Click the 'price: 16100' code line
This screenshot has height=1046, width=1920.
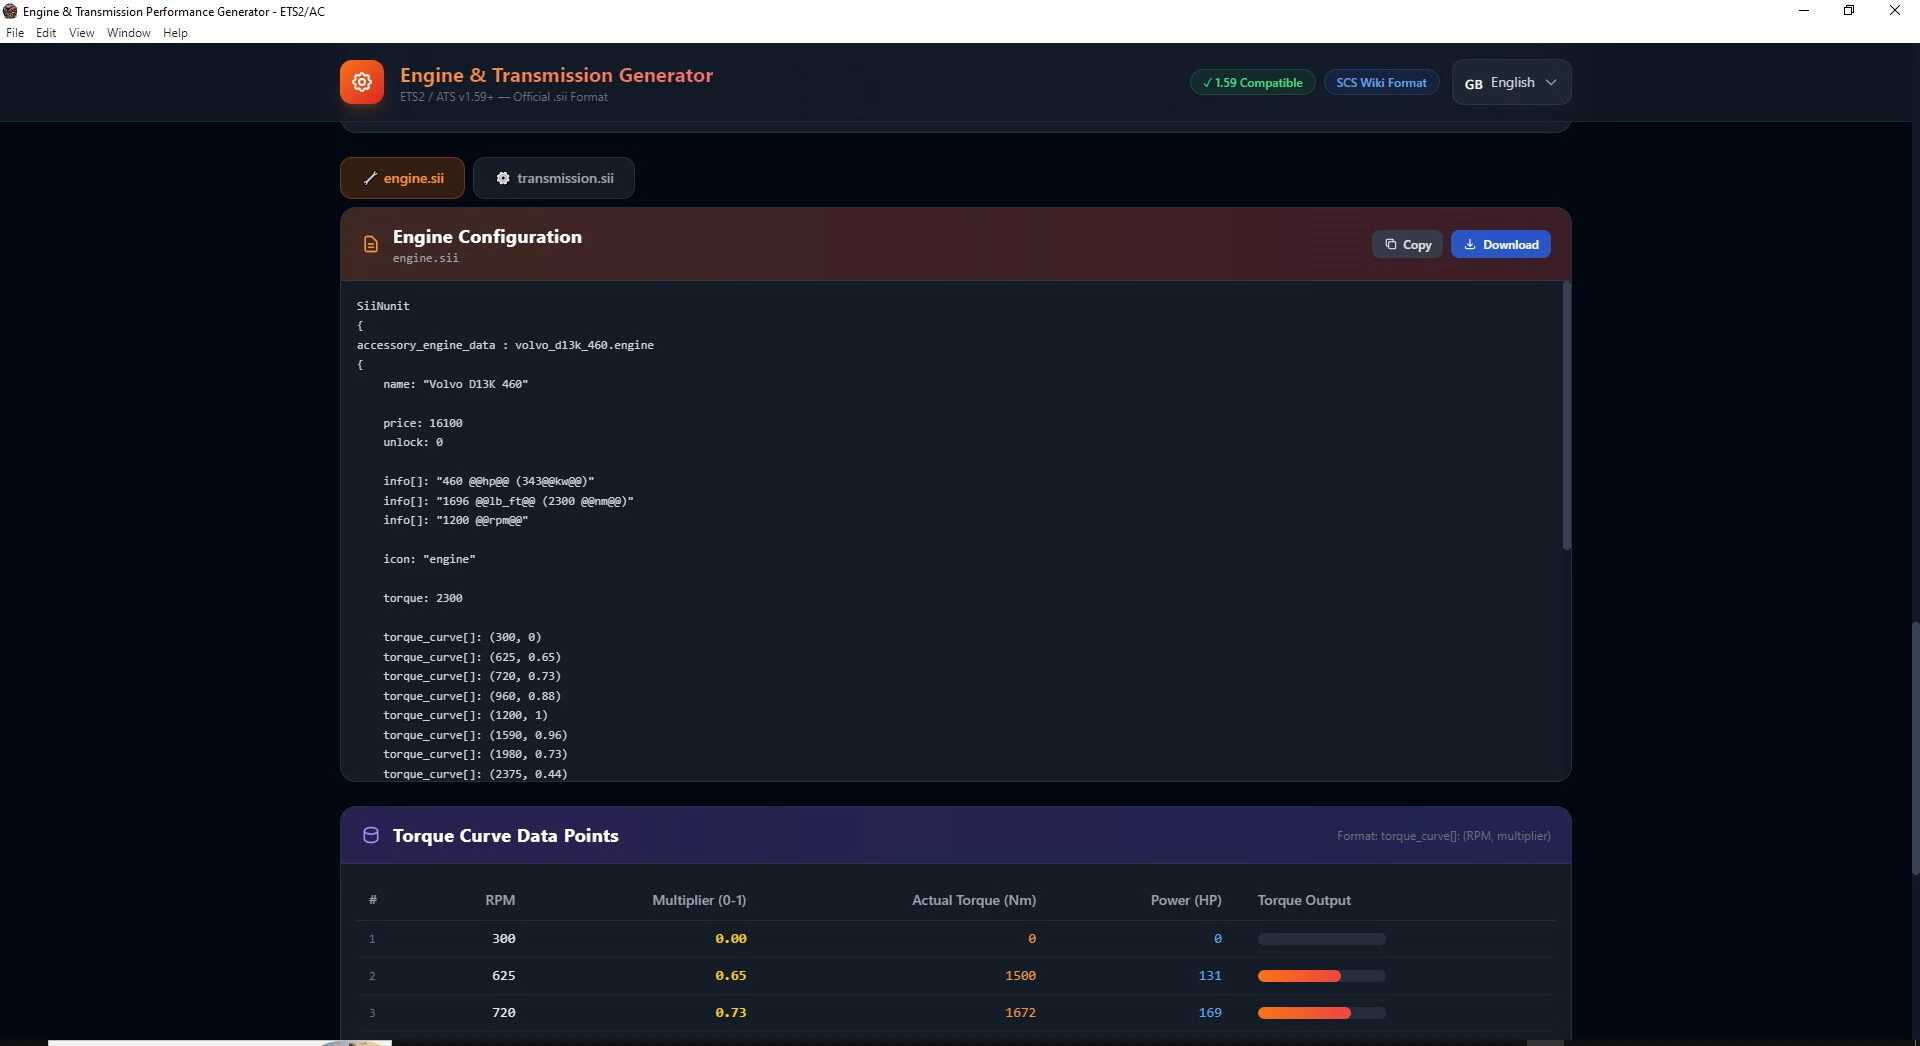[423, 423]
